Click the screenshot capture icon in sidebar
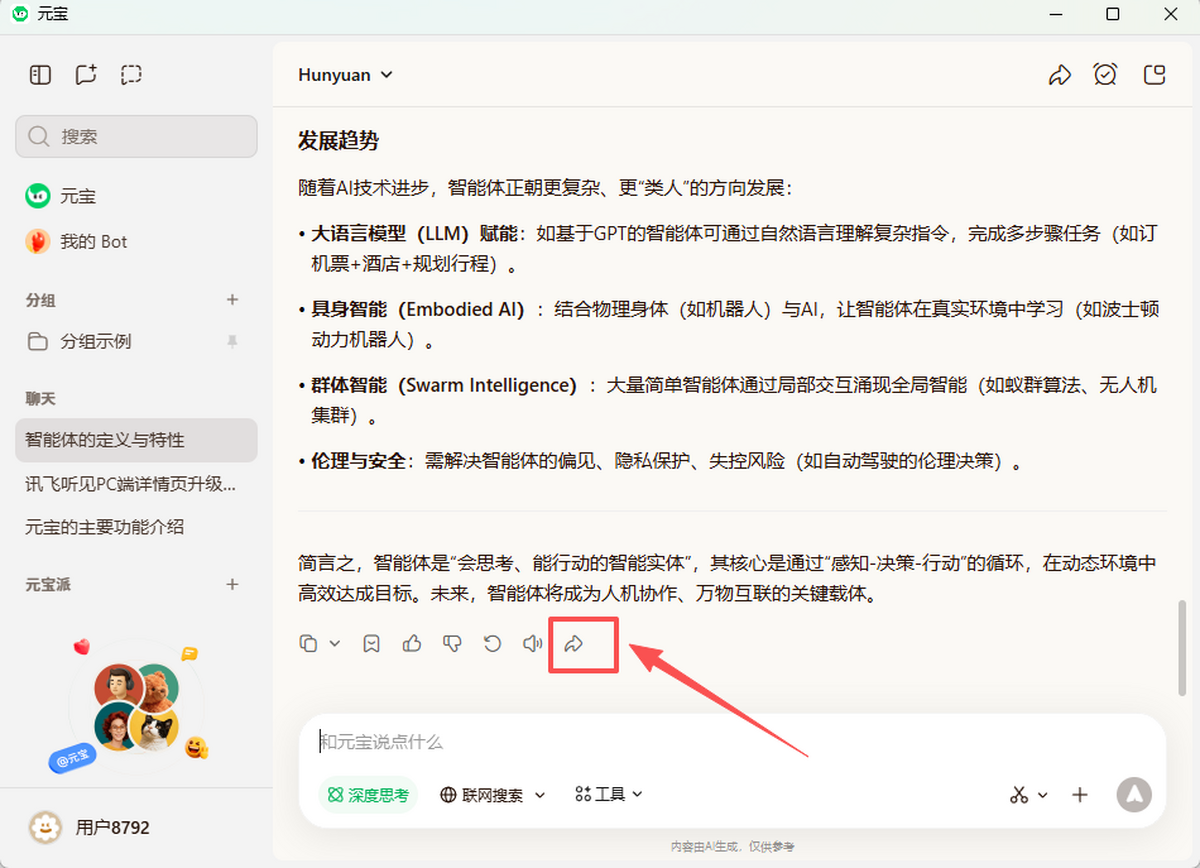The height and width of the screenshot is (868, 1200). 131,75
